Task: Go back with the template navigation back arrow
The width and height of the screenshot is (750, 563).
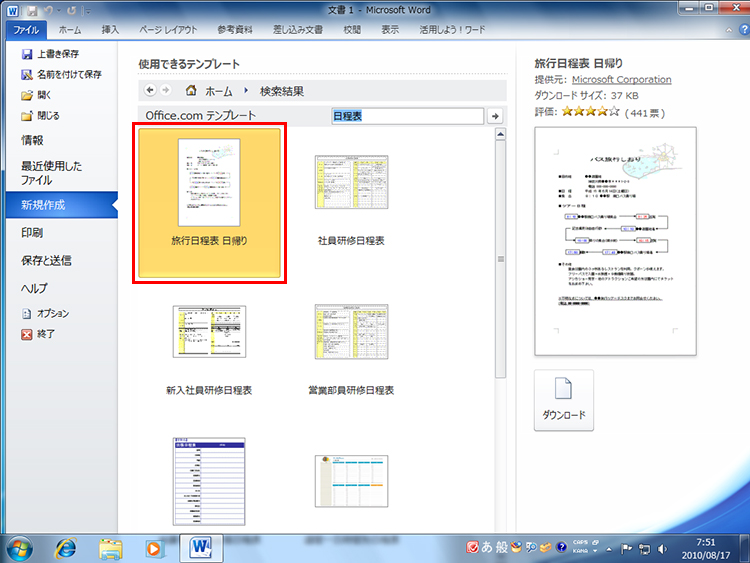Action: coord(150,90)
